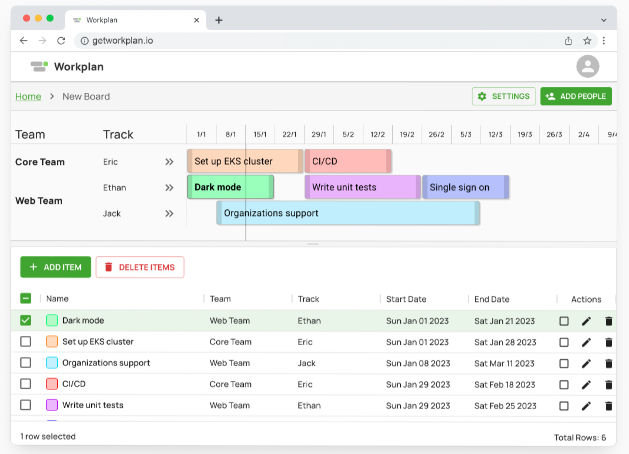
Task: Click the site info icon before URL
Action: pyautogui.click(x=84, y=41)
